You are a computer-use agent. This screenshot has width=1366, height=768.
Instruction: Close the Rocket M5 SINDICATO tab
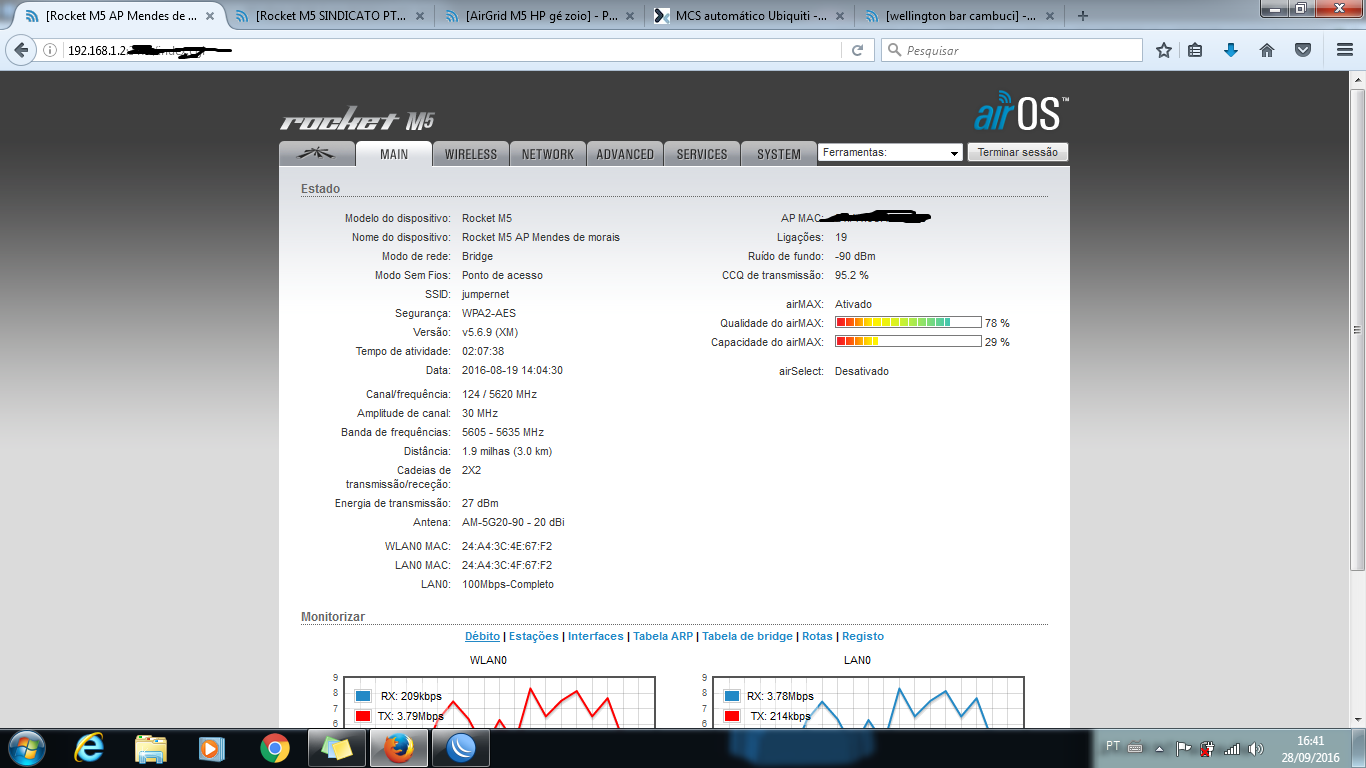[x=422, y=16]
